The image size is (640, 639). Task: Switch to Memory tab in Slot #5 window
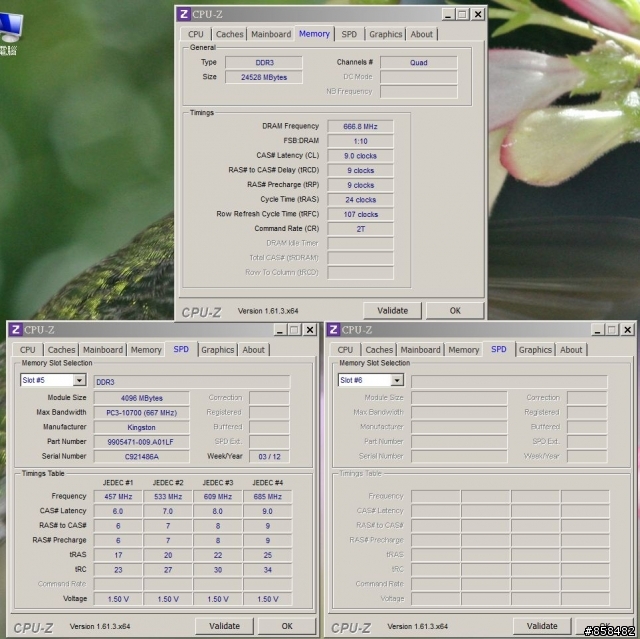click(x=146, y=350)
